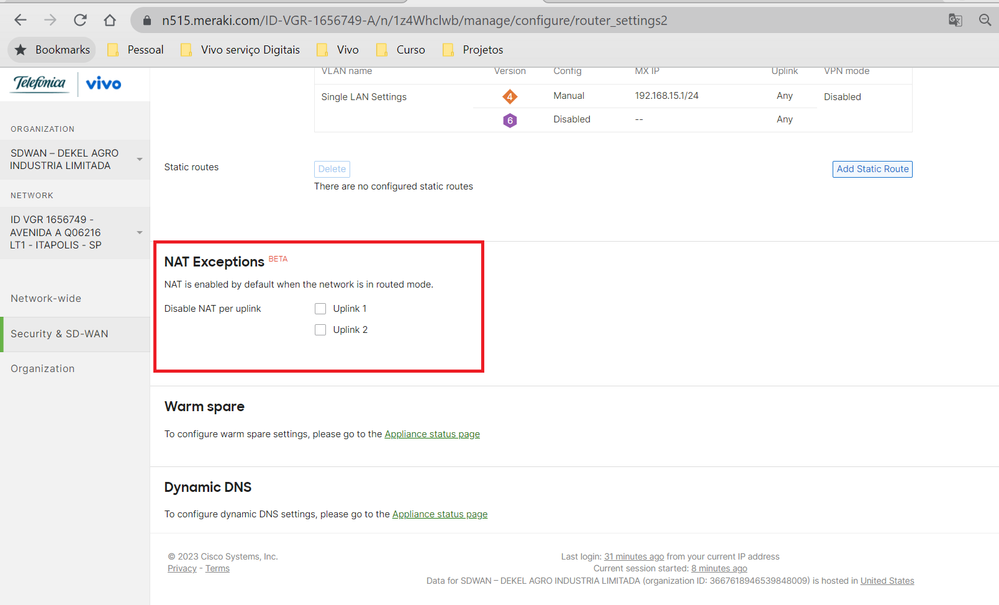The width and height of the screenshot is (999, 605).
Task: Open the Security & SD-WAN menu
Action: pos(59,334)
